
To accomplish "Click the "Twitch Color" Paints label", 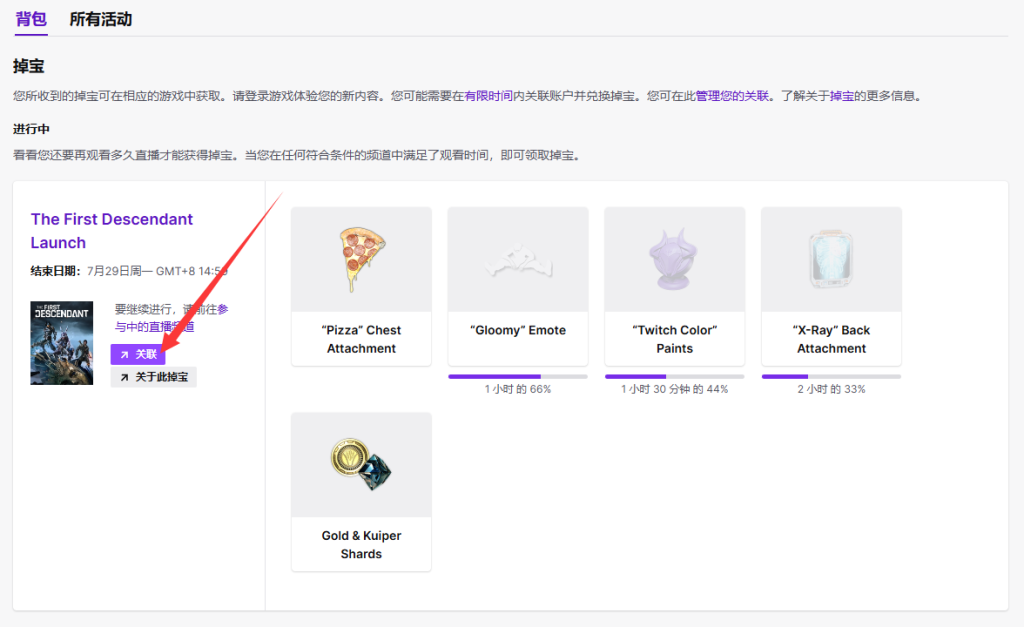I will pos(675,339).
